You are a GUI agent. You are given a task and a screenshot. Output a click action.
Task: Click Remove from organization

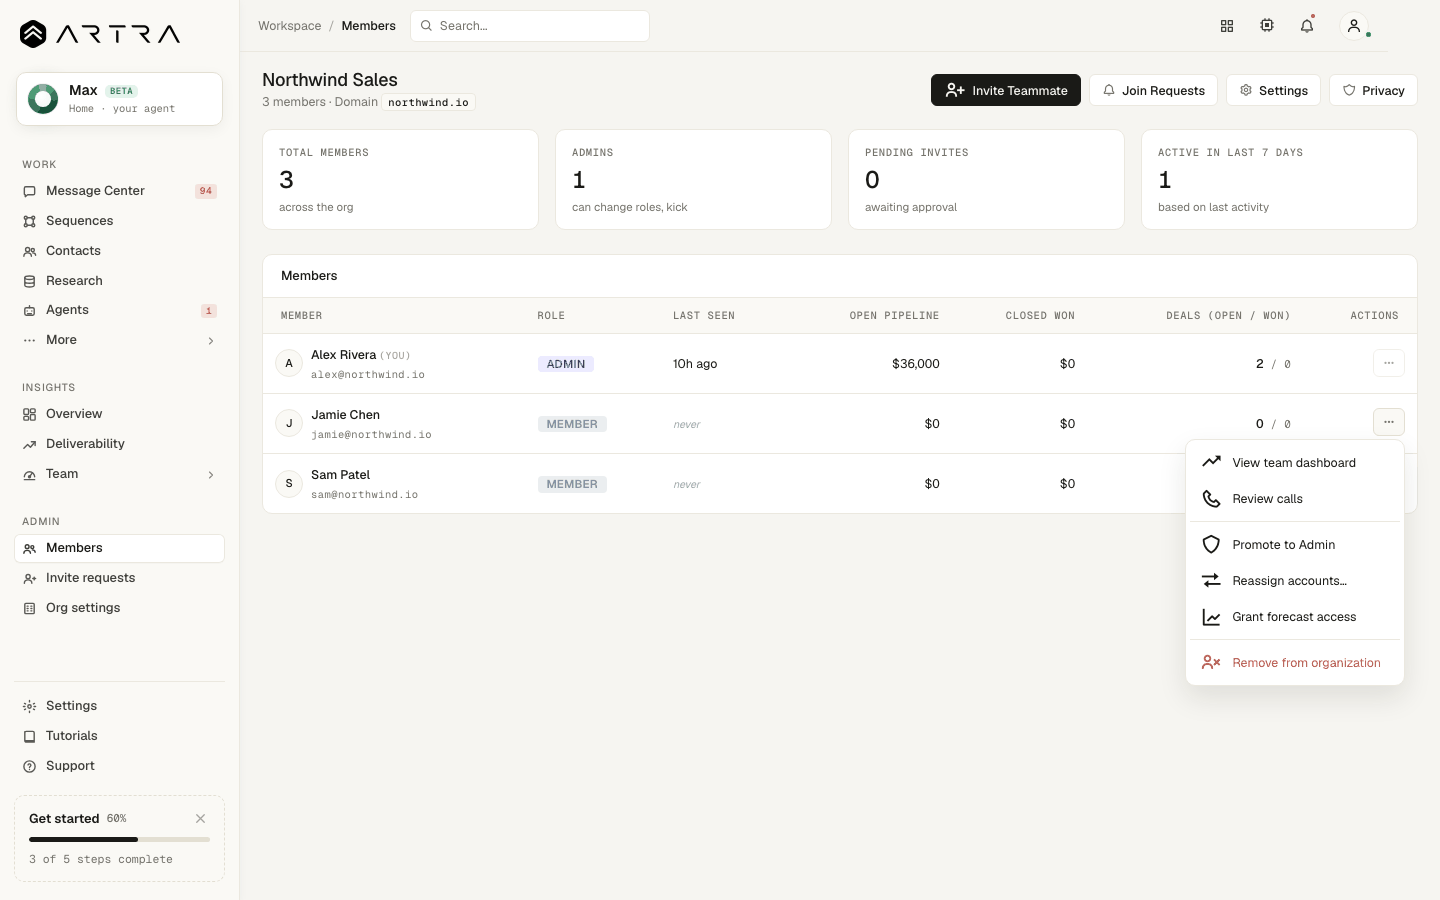coord(1295,663)
